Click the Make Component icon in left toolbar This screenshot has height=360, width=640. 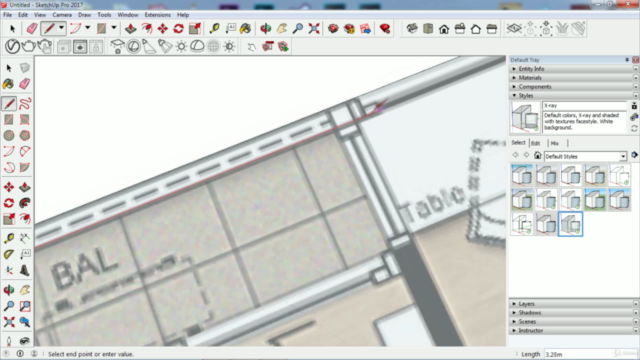[24, 68]
